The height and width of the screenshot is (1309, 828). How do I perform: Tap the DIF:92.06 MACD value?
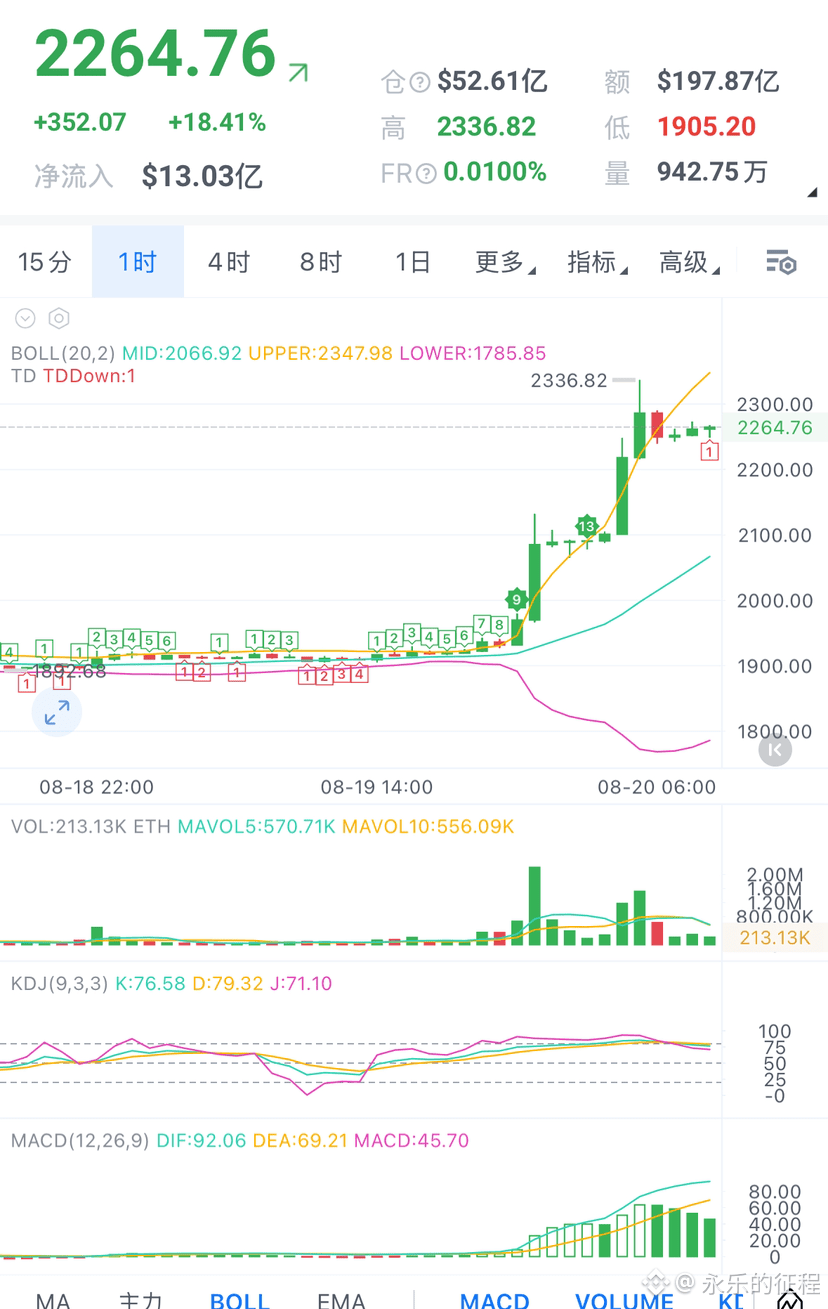pyautogui.click(x=201, y=1140)
